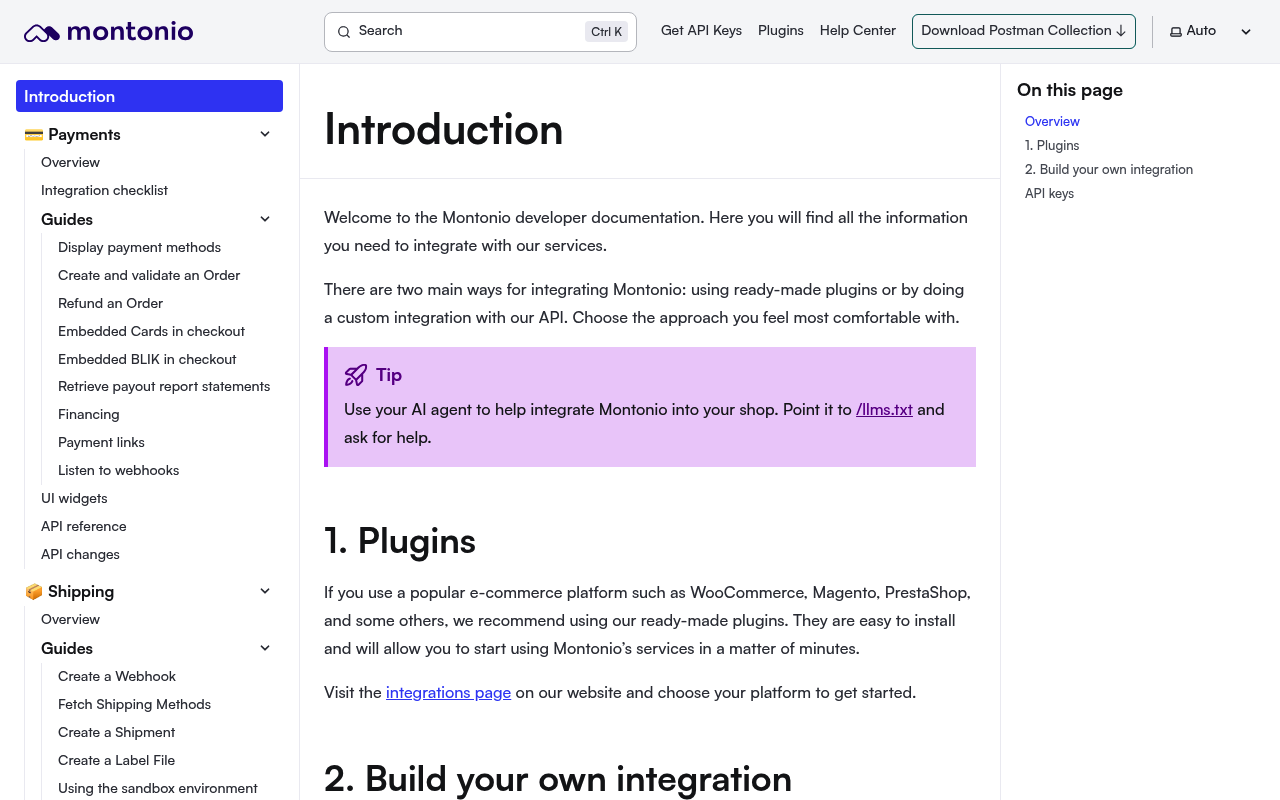Screen dimensions: 1280x800
Task: Open API reference page
Action: tap(83, 526)
